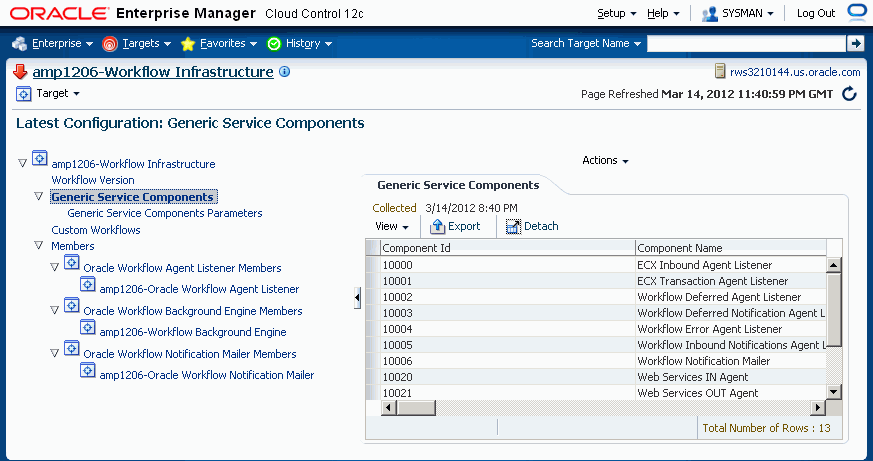873x461 pixels.
Task: Click the Favorites star icon
Action: point(188,44)
